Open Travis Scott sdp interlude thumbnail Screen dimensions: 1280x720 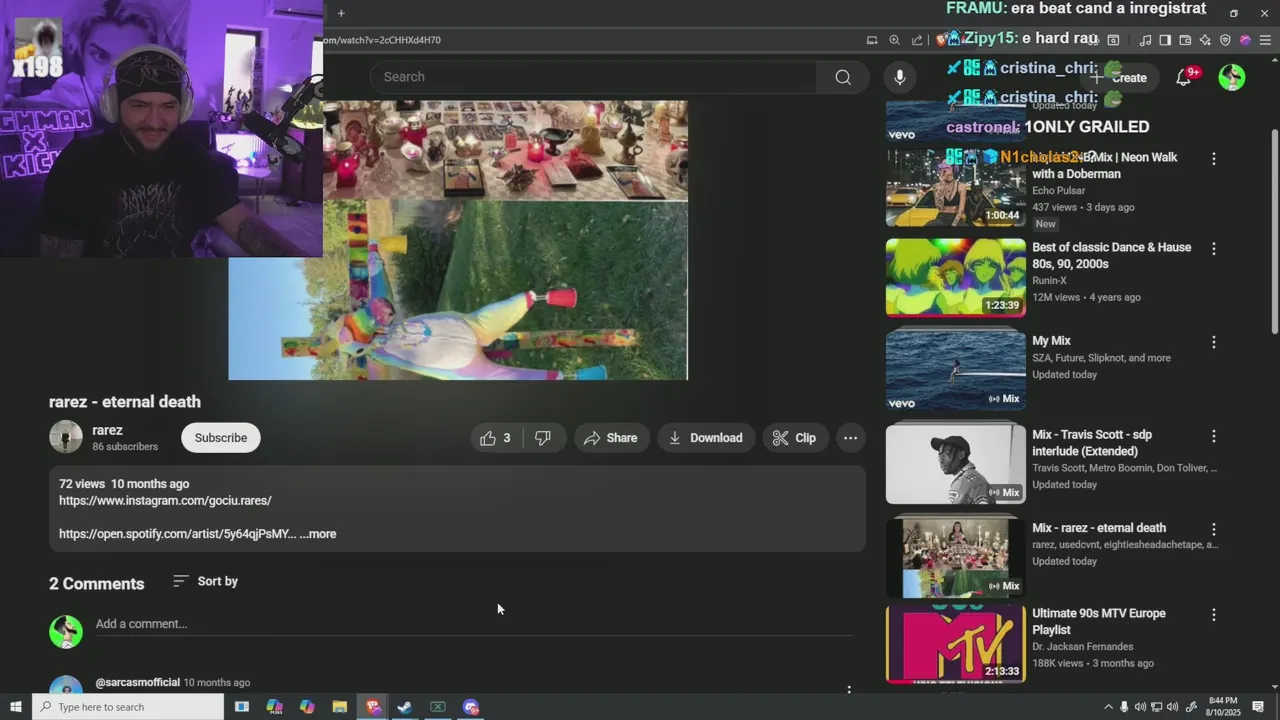[x=956, y=463]
